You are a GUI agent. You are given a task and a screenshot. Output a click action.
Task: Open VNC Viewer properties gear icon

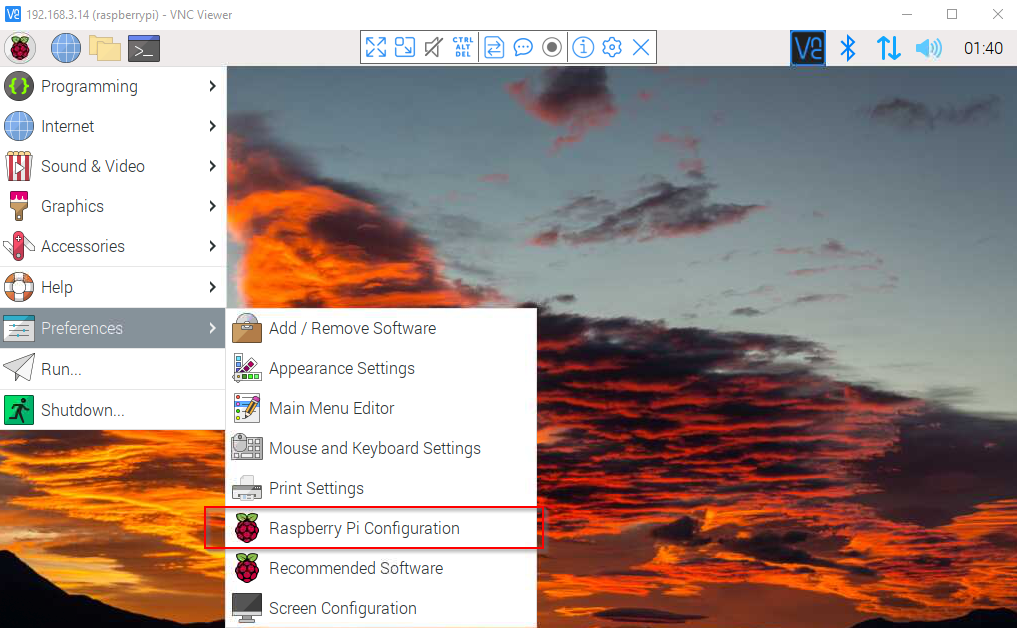point(612,47)
